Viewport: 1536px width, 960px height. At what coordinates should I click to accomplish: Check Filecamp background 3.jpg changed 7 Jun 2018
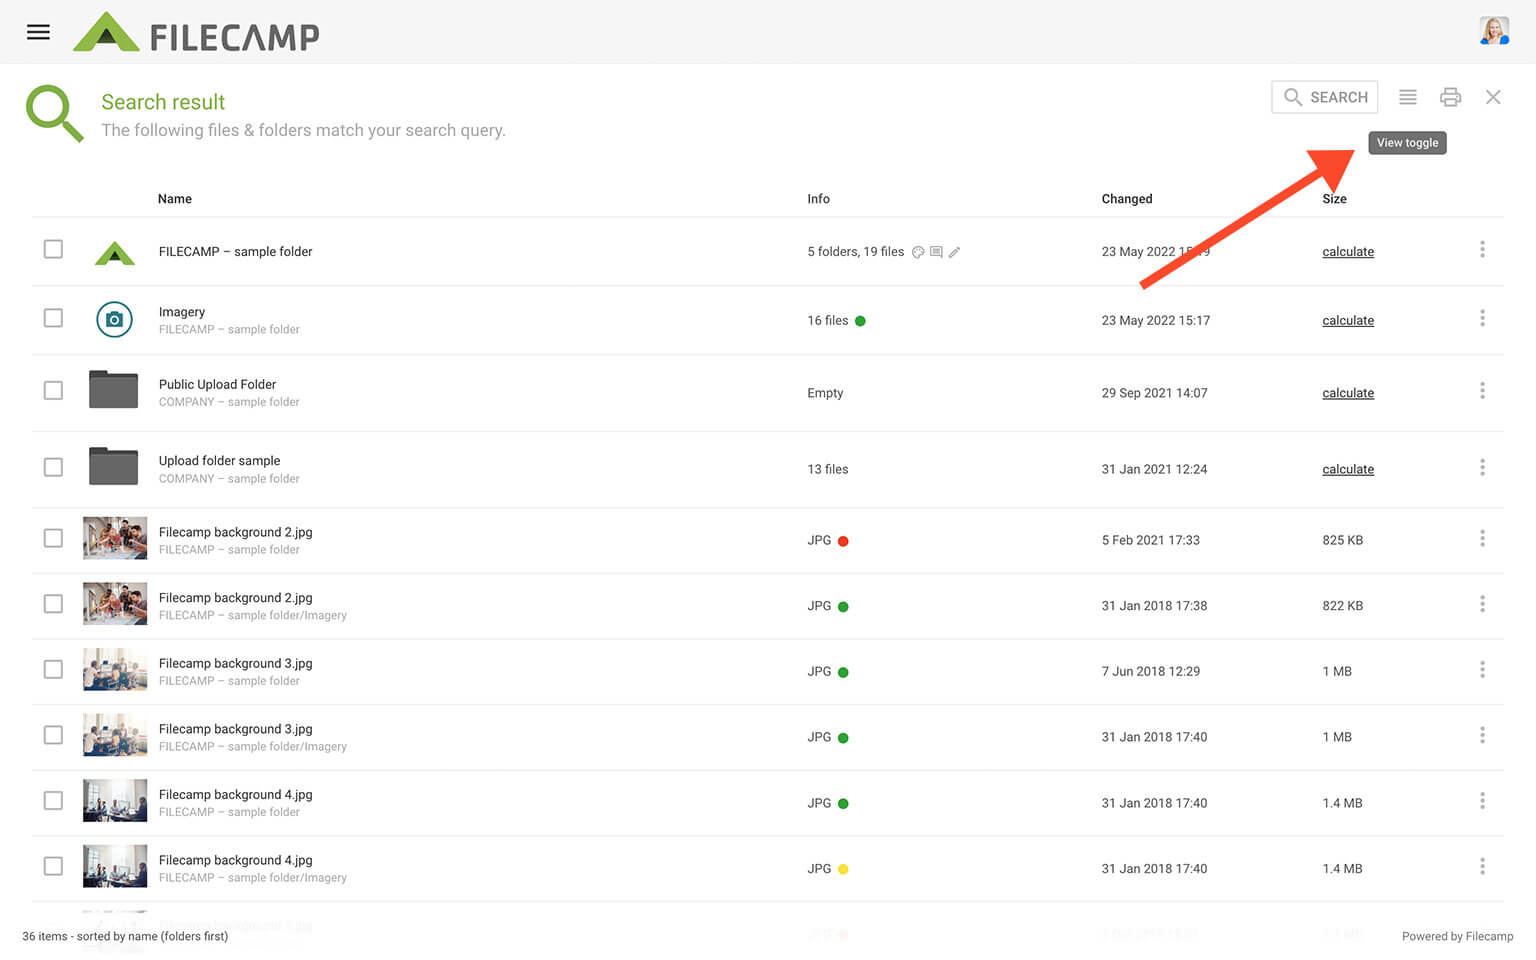pos(53,669)
